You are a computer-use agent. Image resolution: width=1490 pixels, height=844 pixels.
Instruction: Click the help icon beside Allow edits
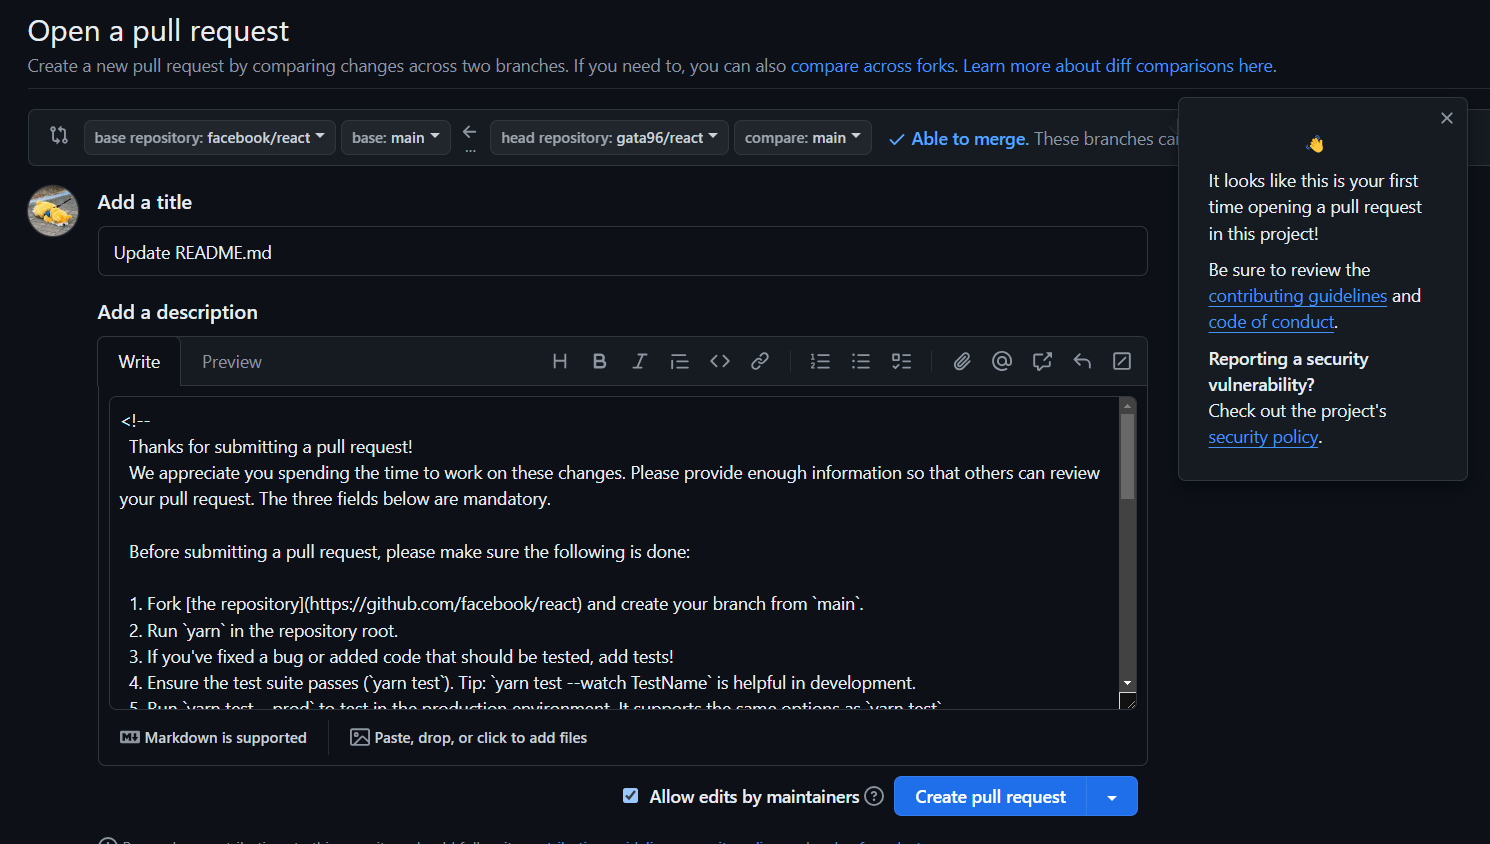874,796
